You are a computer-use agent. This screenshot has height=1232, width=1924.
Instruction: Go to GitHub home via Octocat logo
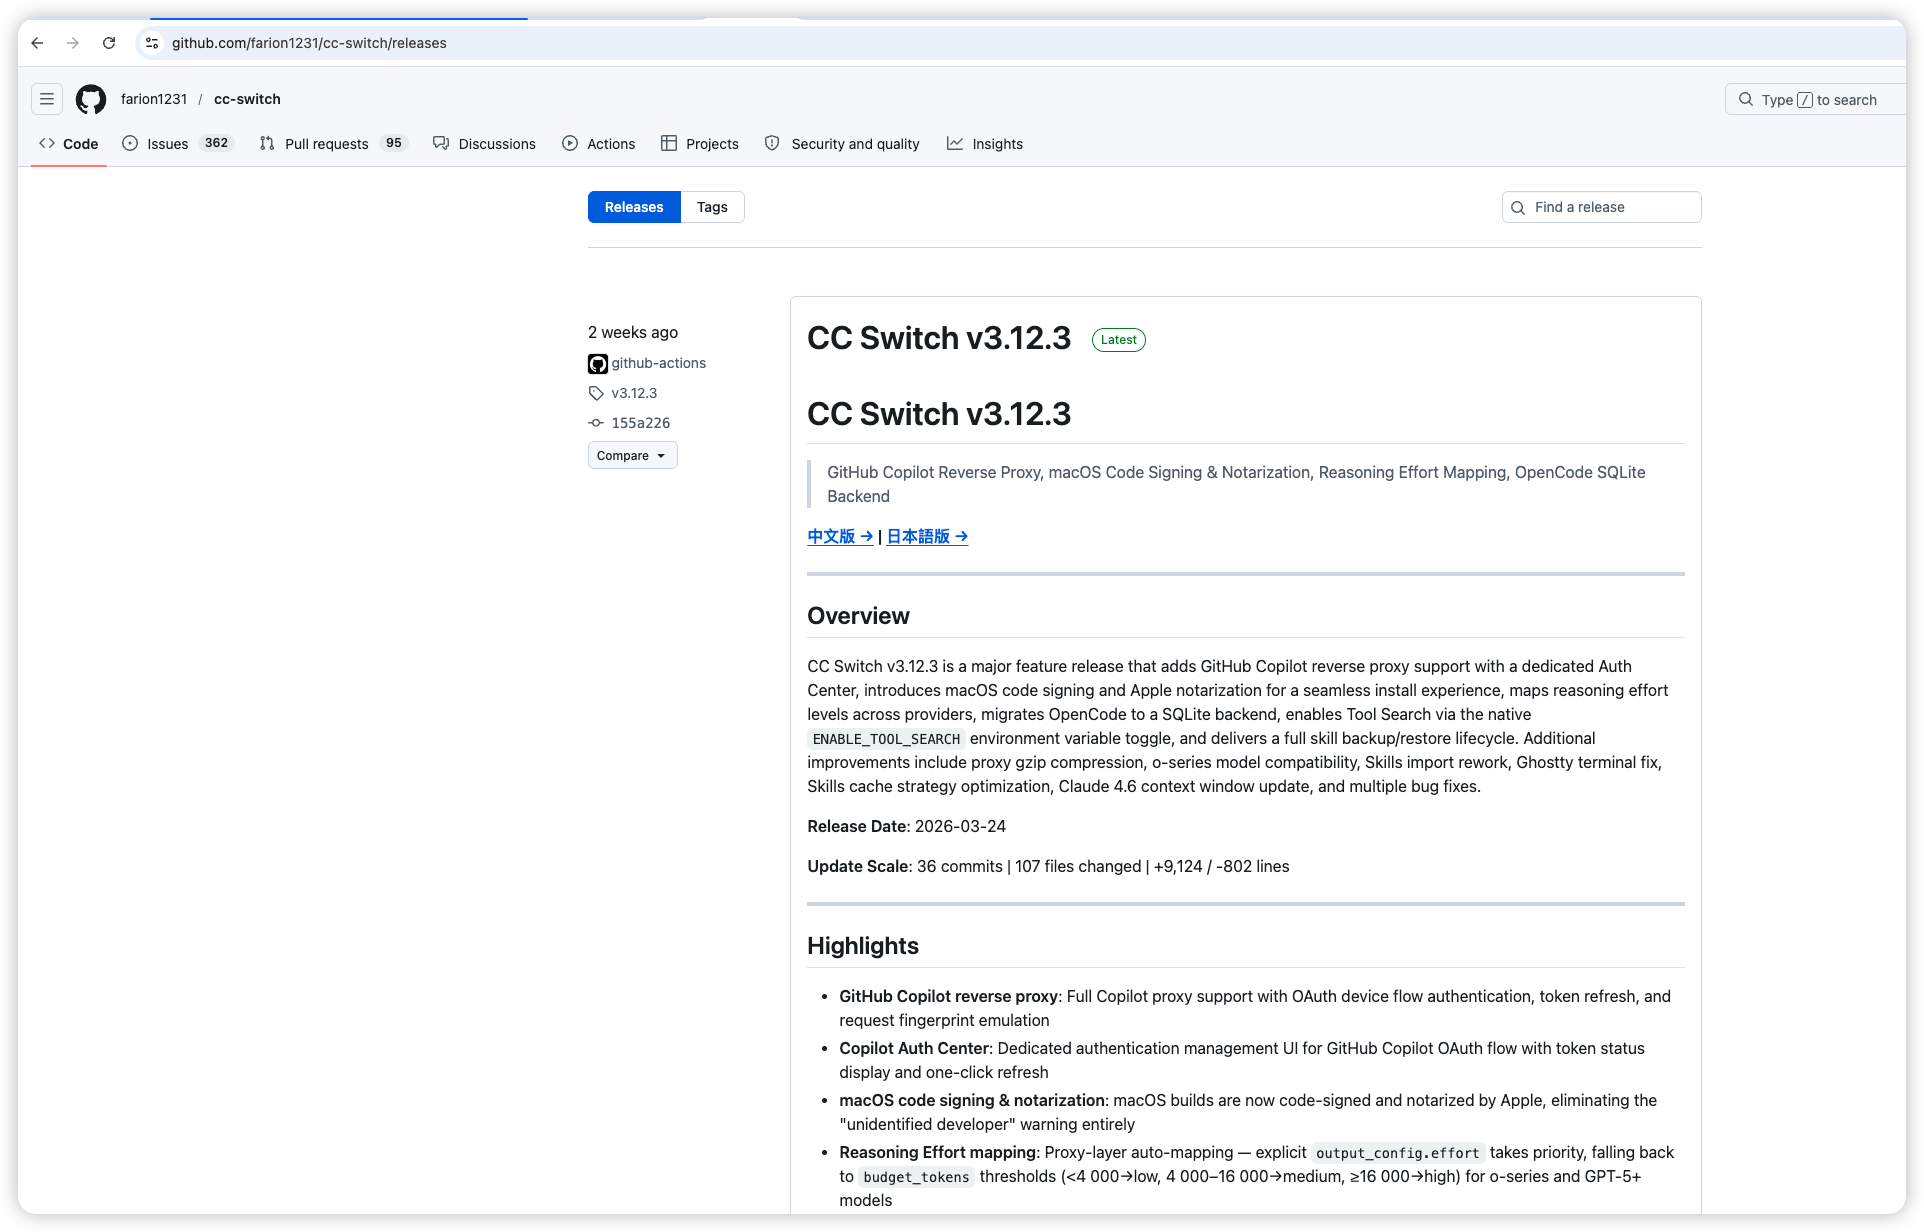coord(91,99)
